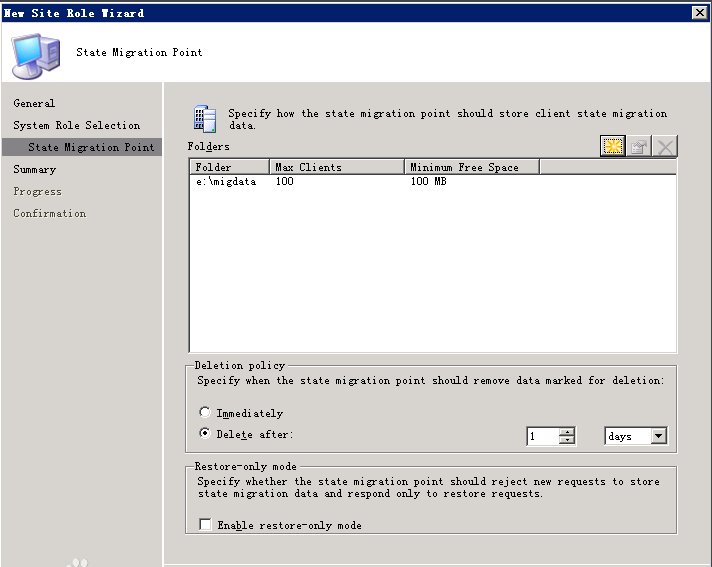The image size is (712, 567).
Task: Jump to the Summary step
Action: [34, 169]
